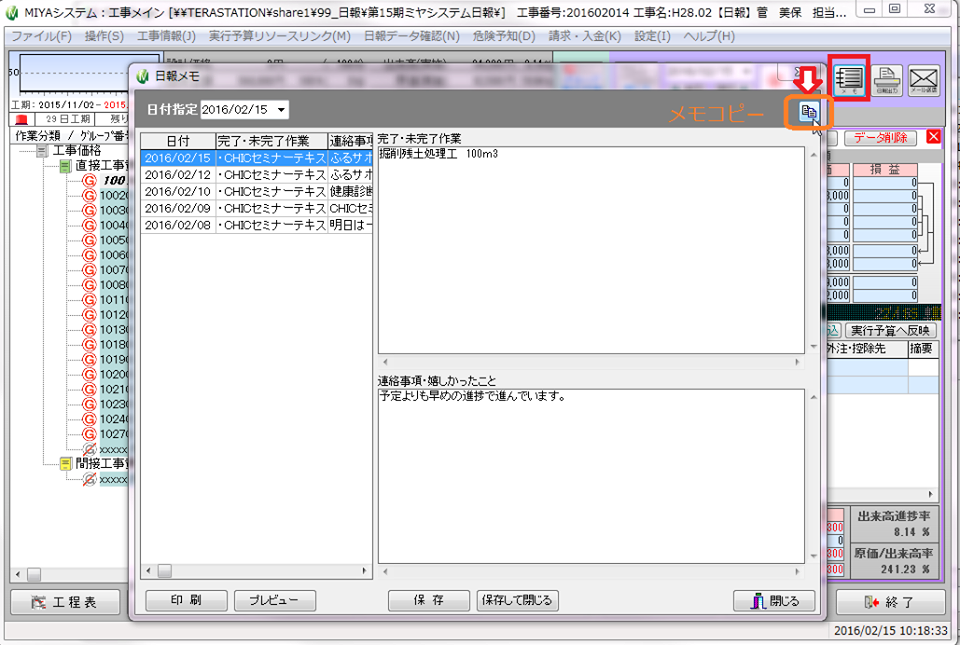This screenshot has height=645, width=960.
Task: Click the red siren icon under 工期
Action: (21, 119)
